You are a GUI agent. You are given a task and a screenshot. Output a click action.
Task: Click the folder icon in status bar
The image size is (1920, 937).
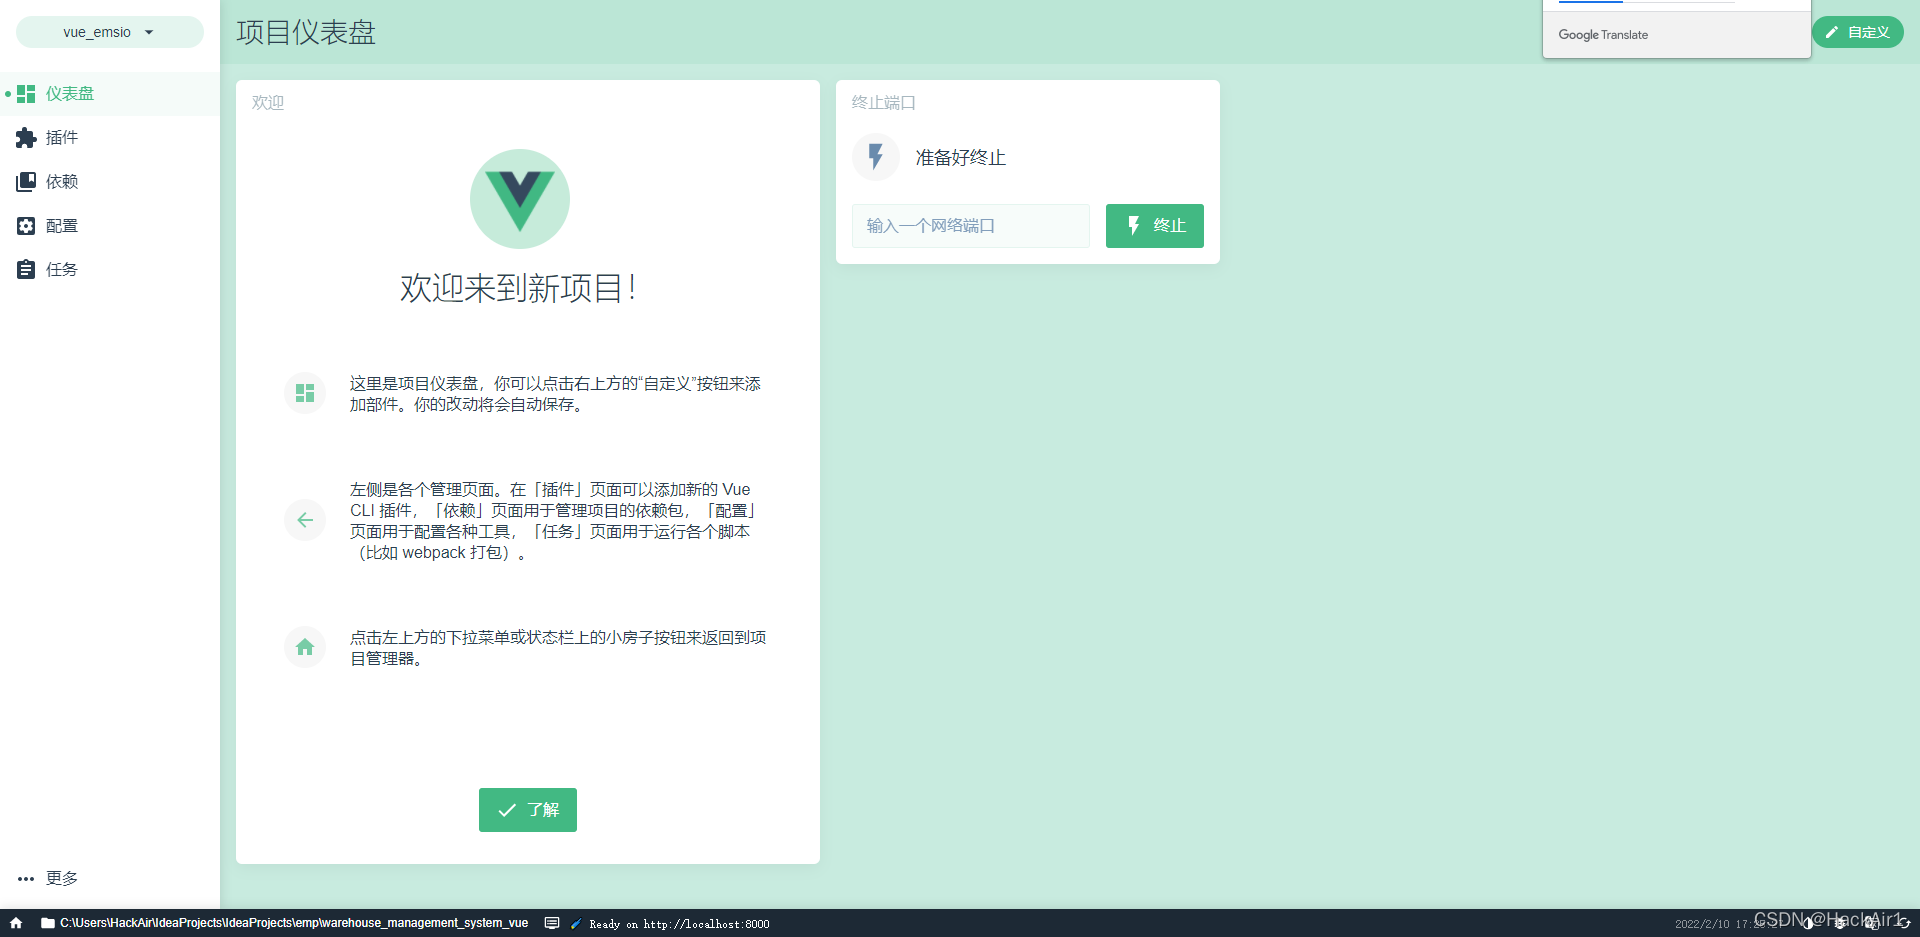pos(47,923)
